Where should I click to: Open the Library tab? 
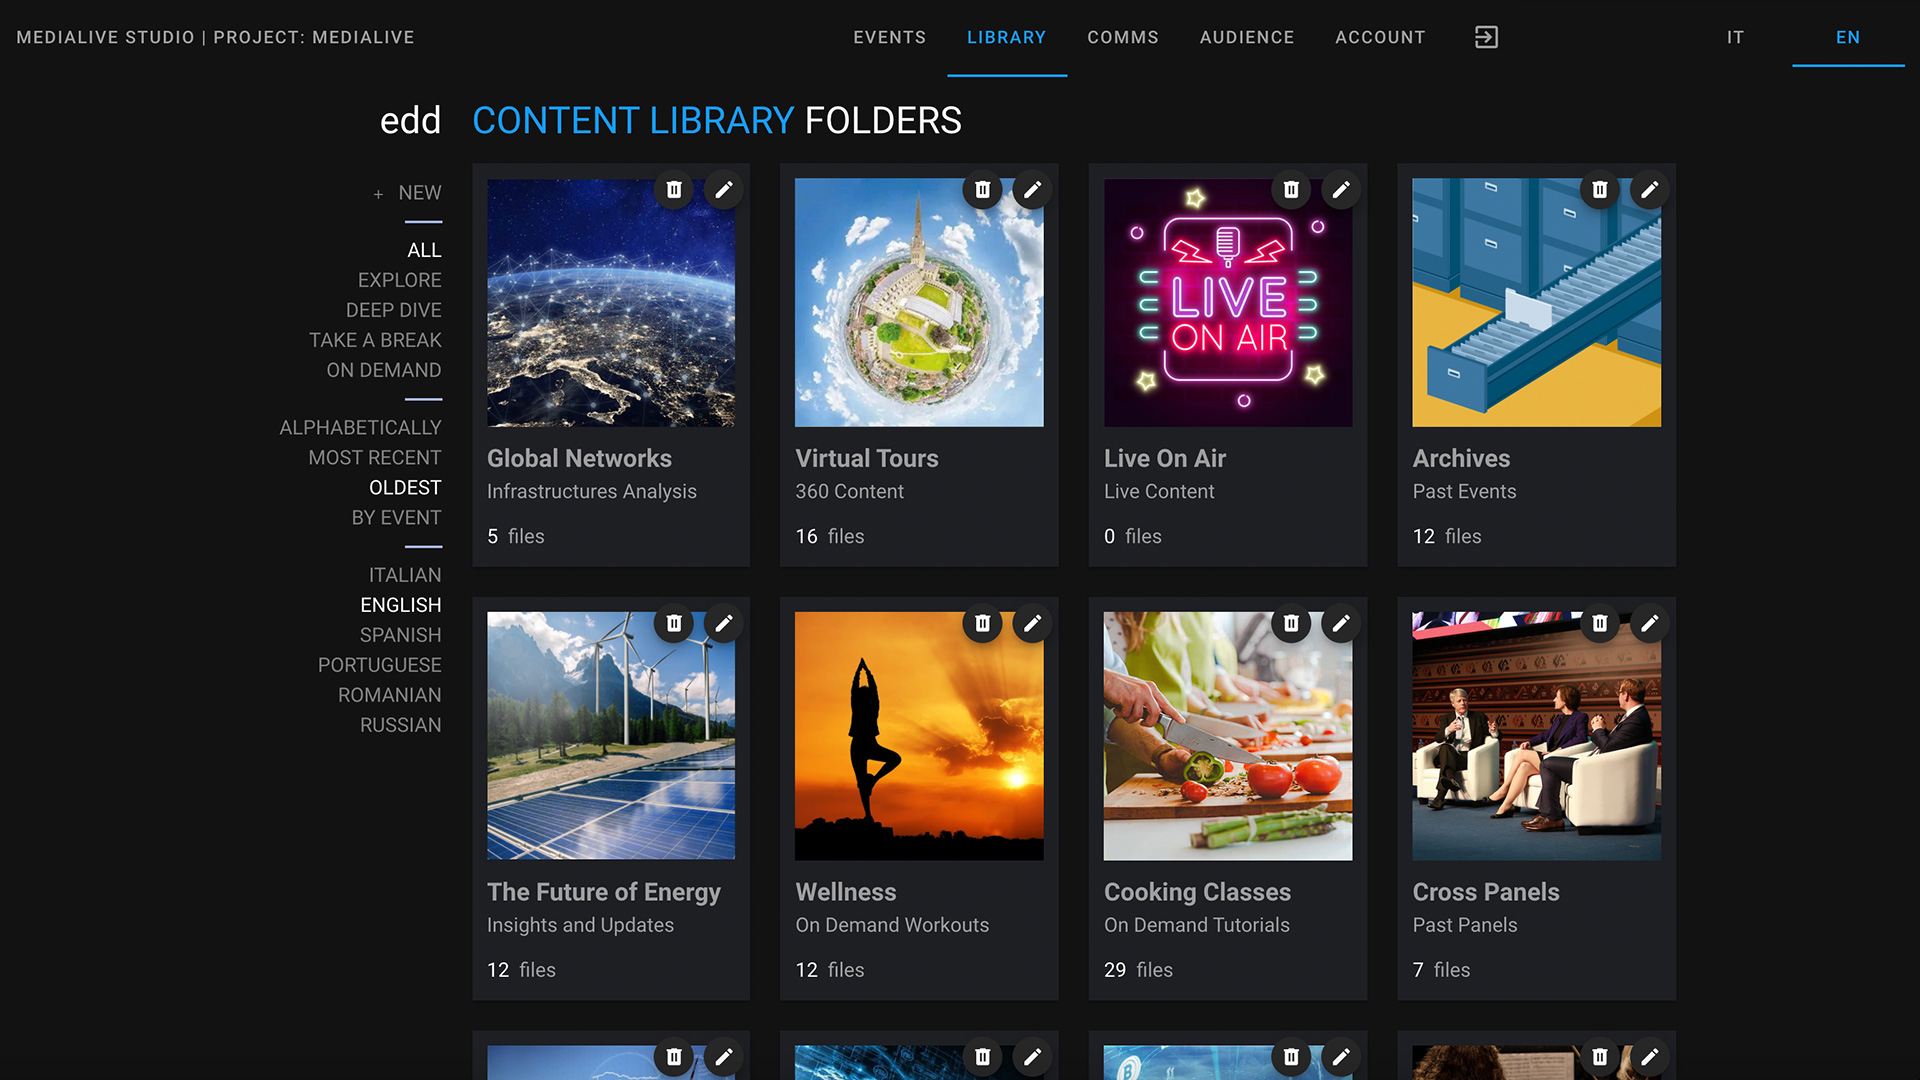click(1006, 37)
